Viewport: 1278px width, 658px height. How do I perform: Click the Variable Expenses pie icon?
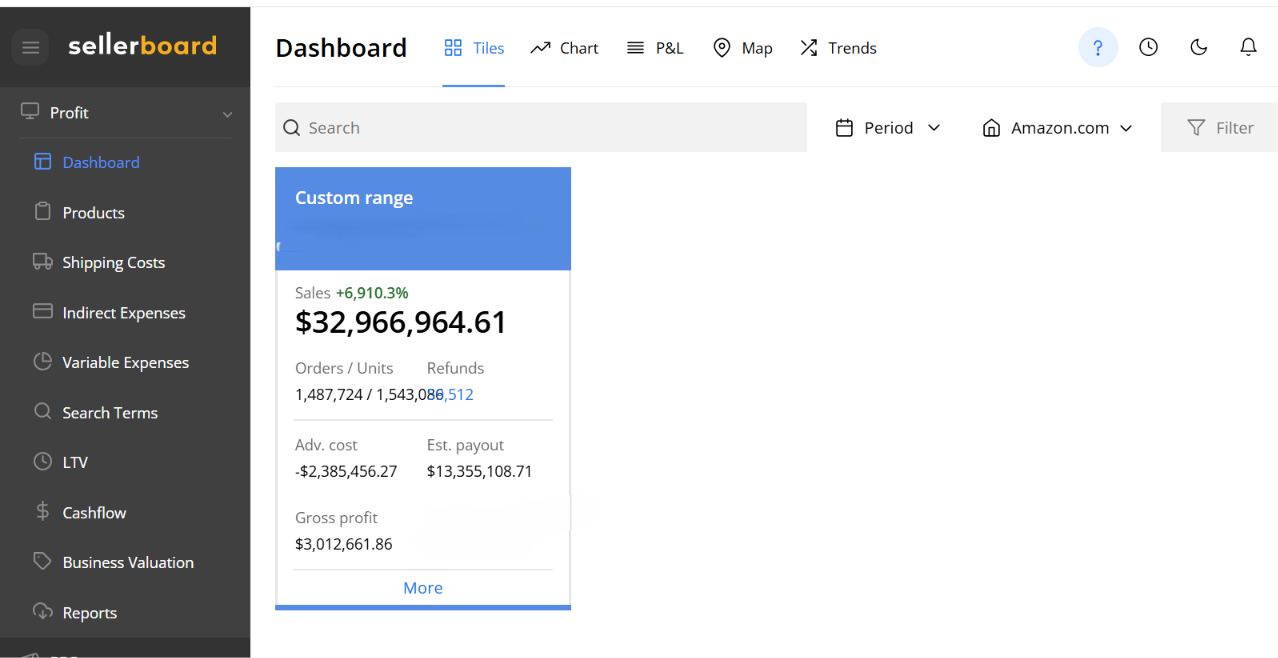tap(42, 362)
